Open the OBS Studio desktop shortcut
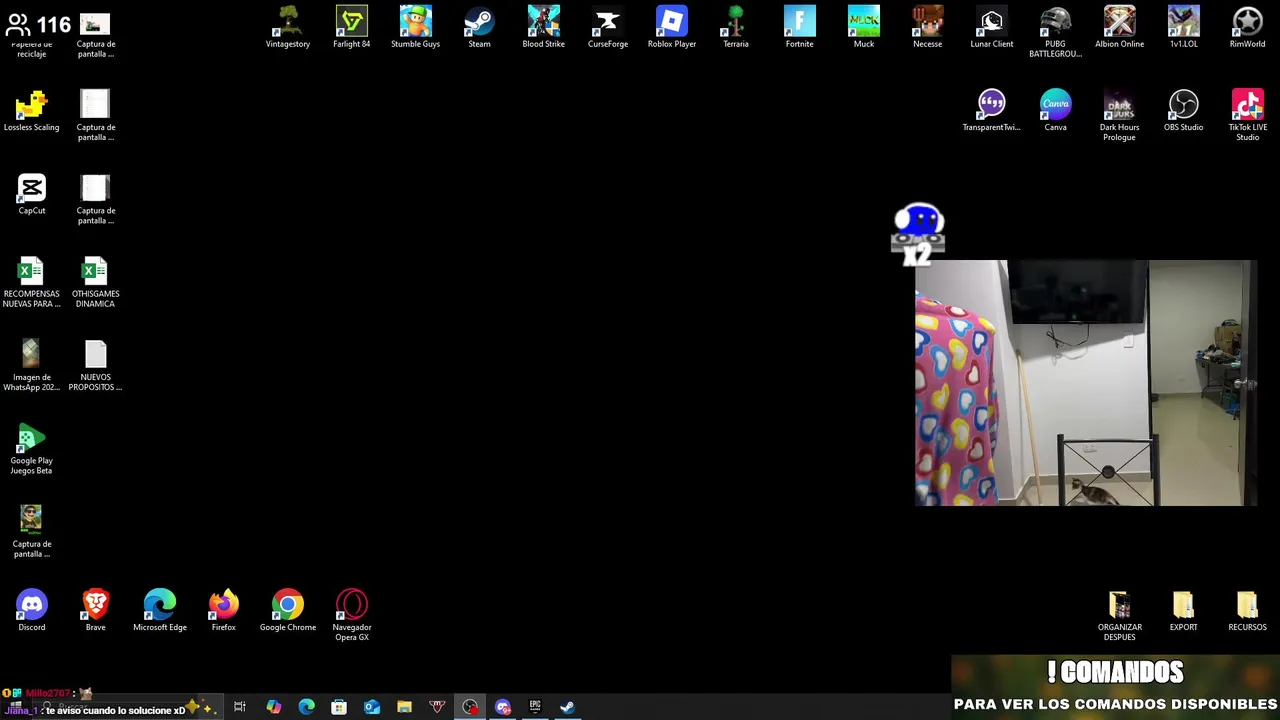The width and height of the screenshot is (1280, 720). [x=1184, y=110]
